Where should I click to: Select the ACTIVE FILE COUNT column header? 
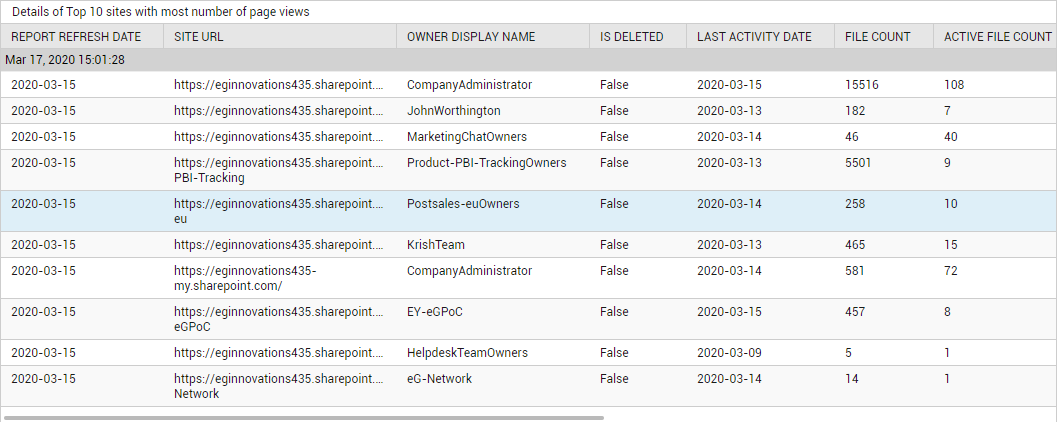(995, 36)
